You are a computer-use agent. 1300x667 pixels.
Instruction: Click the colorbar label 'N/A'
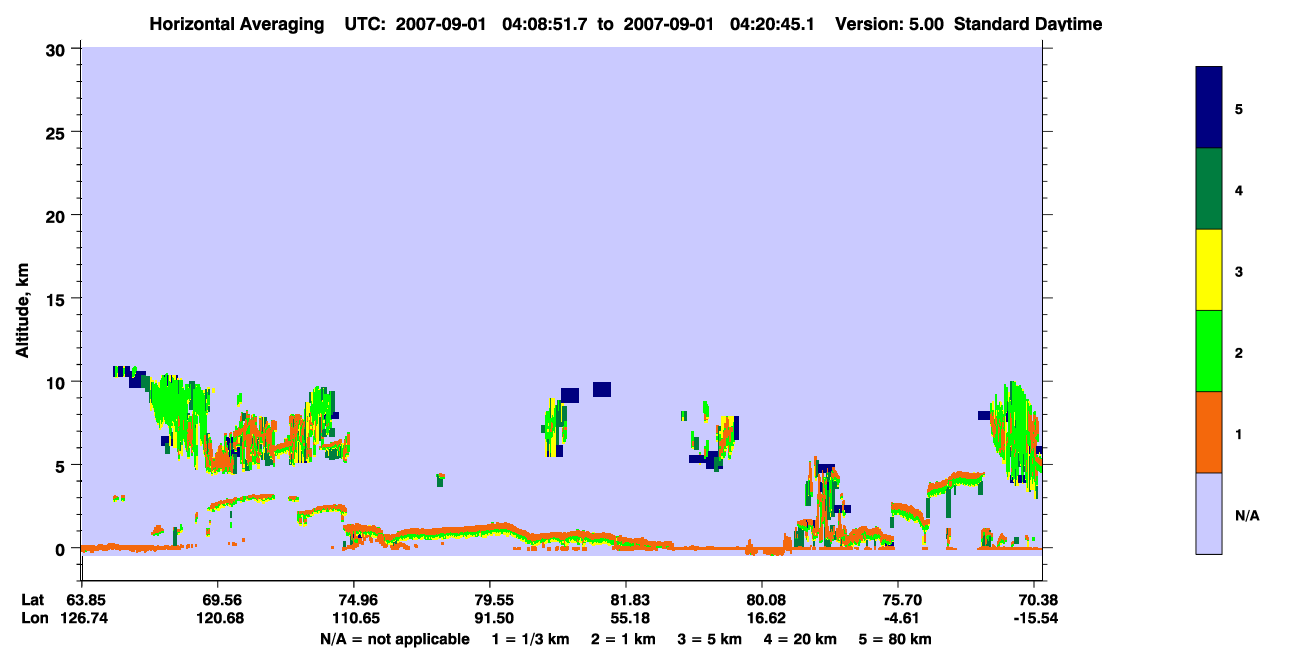point(1247,516)
